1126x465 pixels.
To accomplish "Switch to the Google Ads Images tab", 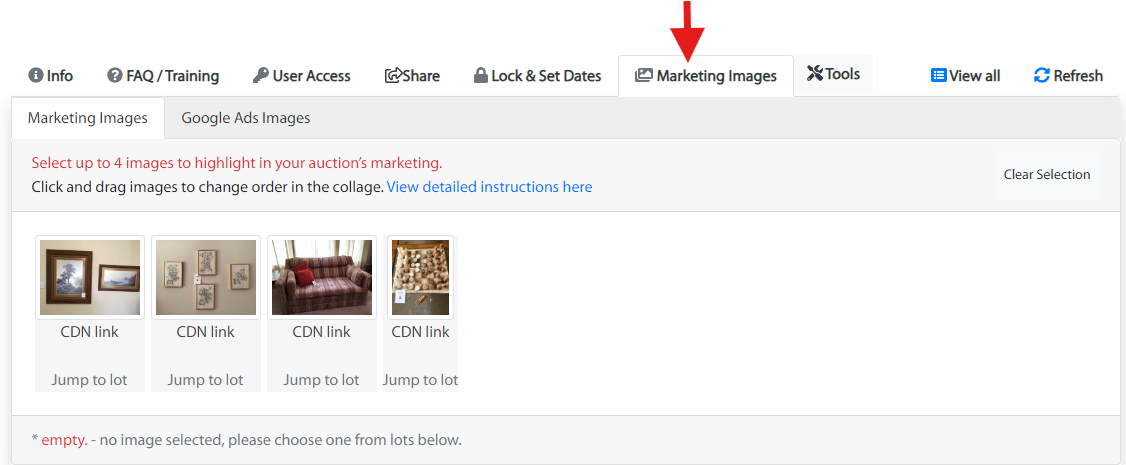I will click(x=246, y=118).
